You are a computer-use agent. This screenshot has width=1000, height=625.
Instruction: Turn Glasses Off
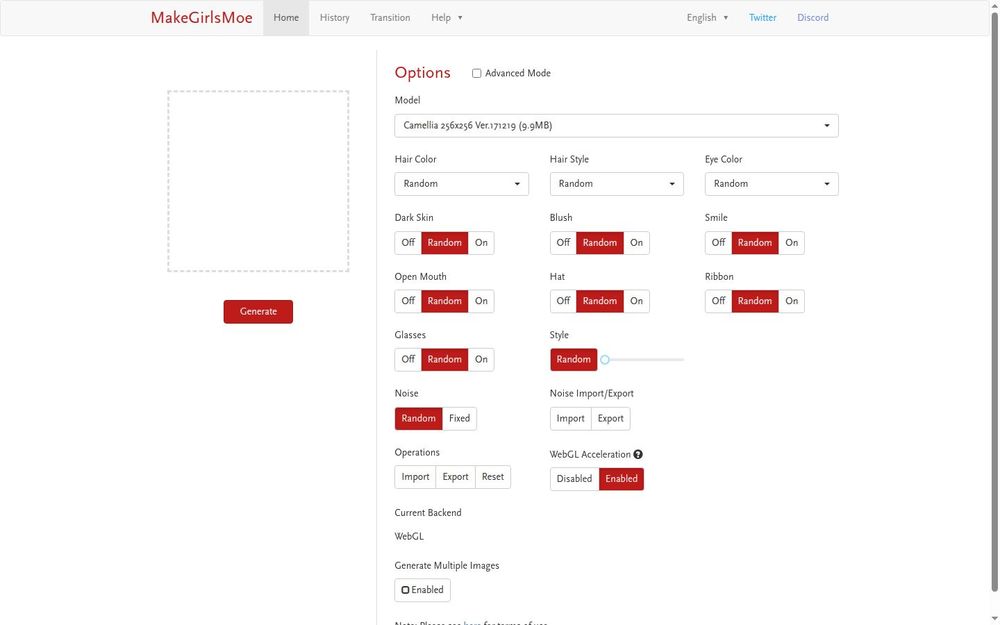[408, 359]
